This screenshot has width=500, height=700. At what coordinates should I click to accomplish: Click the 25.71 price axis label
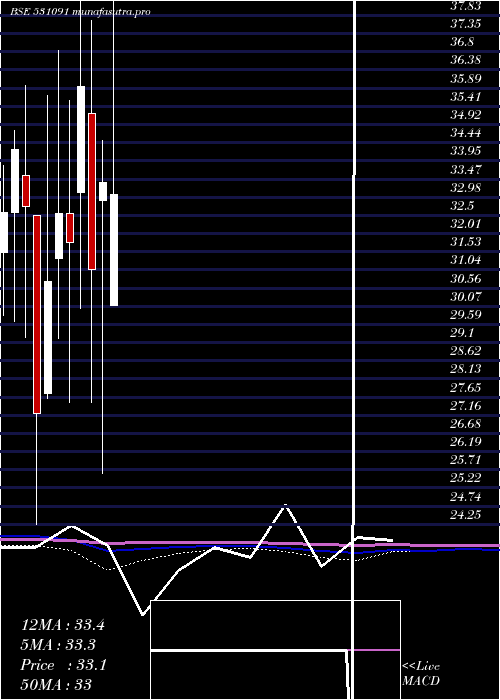point(466,460)
